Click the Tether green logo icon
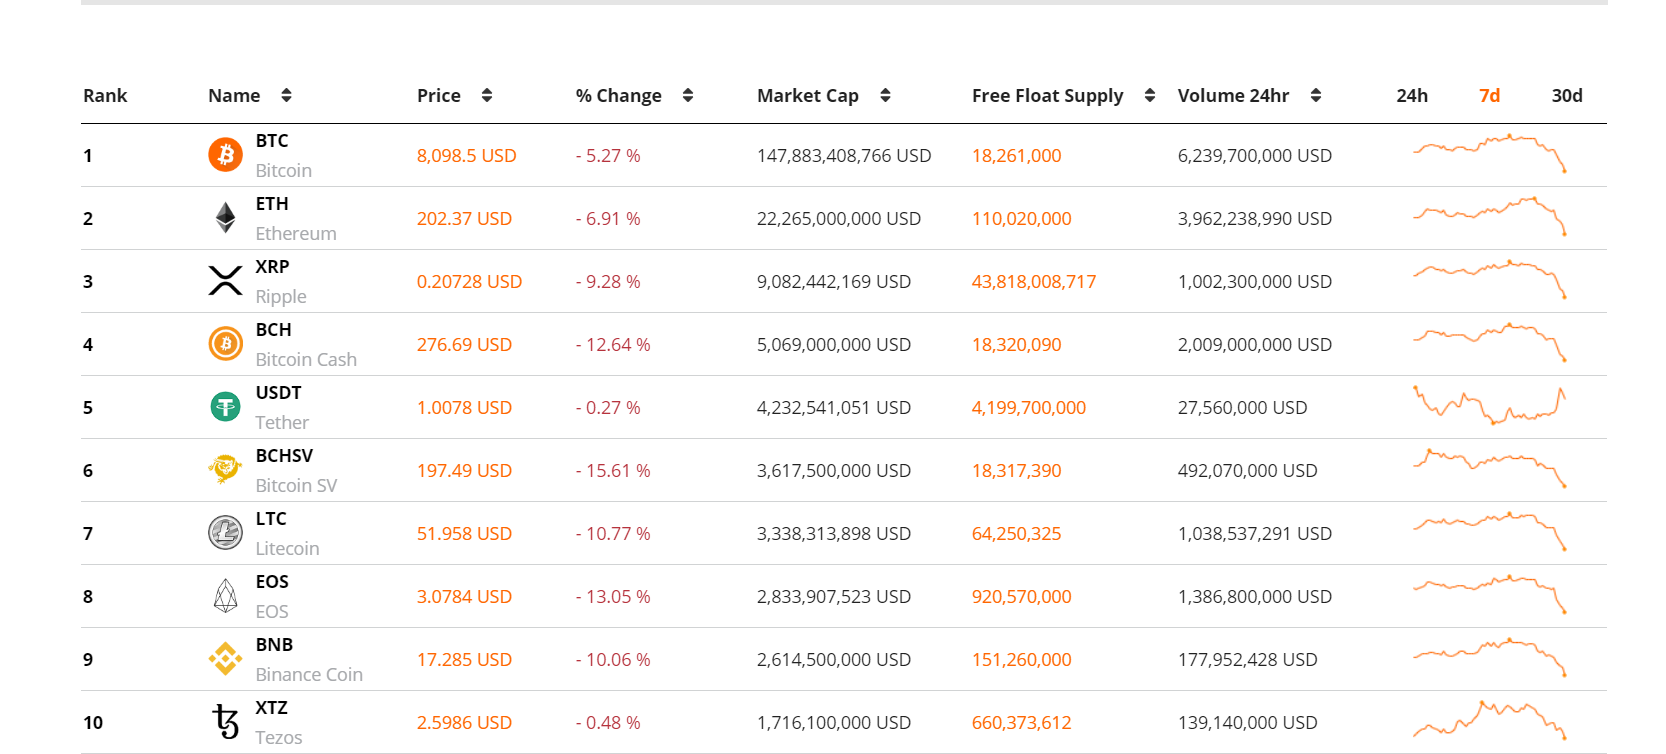This screenshot has width=1666, height=754. click(x=225, y=407)
